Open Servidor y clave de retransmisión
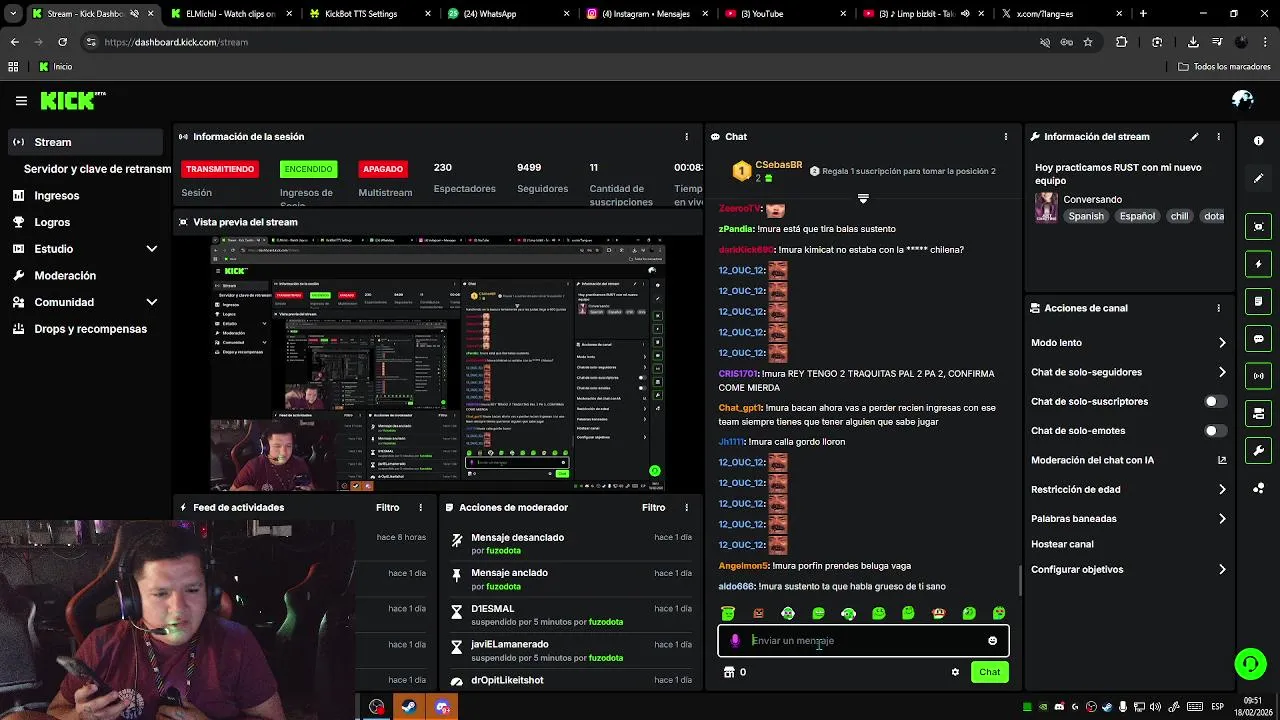Screen dimensions: 1280x720 (x=97, y=169)
